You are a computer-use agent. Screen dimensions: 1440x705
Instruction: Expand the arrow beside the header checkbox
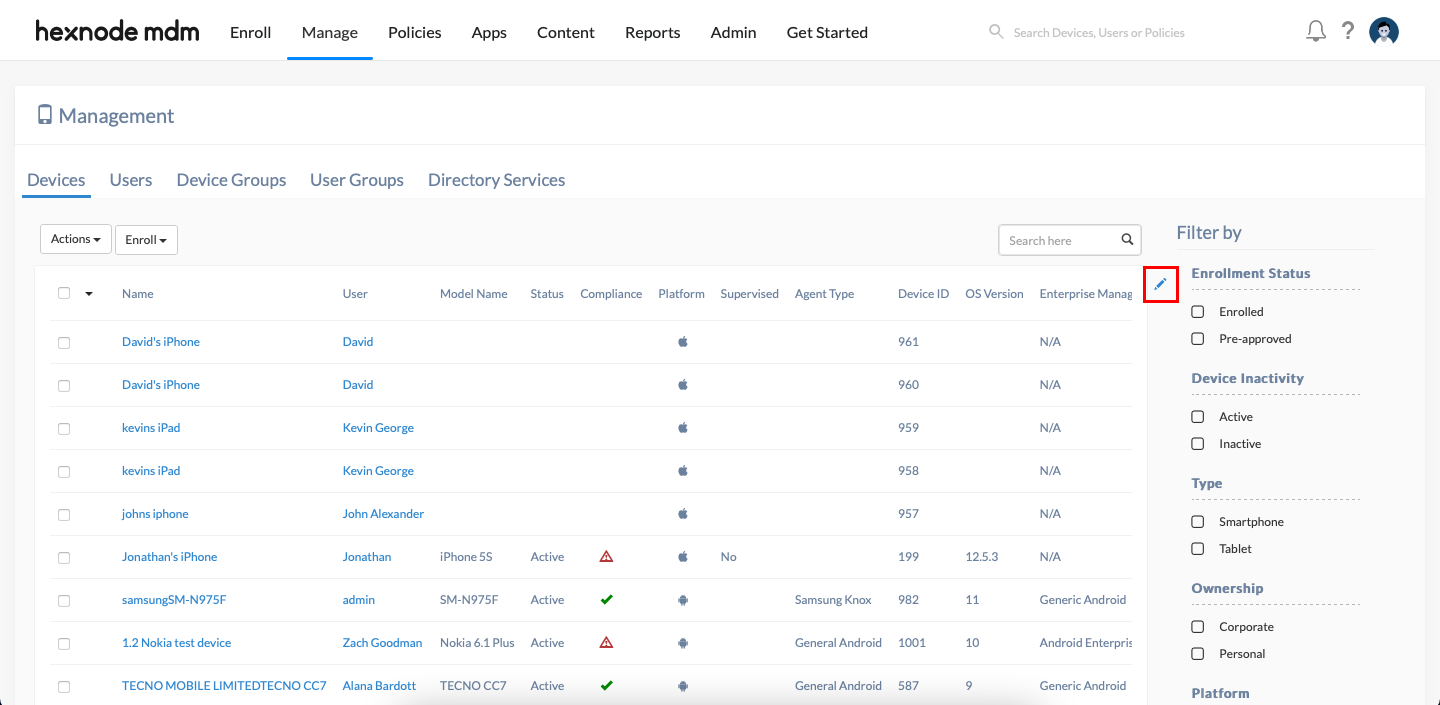coord(89,294)
